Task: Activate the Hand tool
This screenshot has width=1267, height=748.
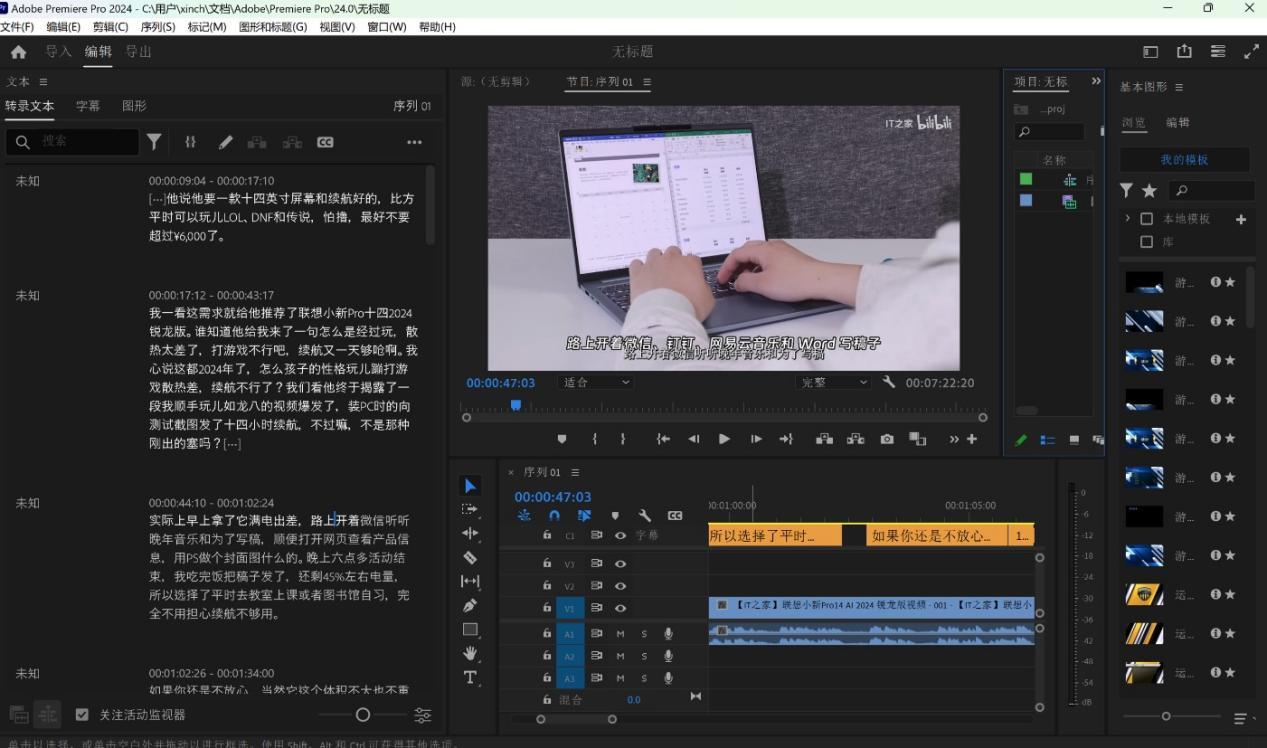Action: click(x=470, y=651)
